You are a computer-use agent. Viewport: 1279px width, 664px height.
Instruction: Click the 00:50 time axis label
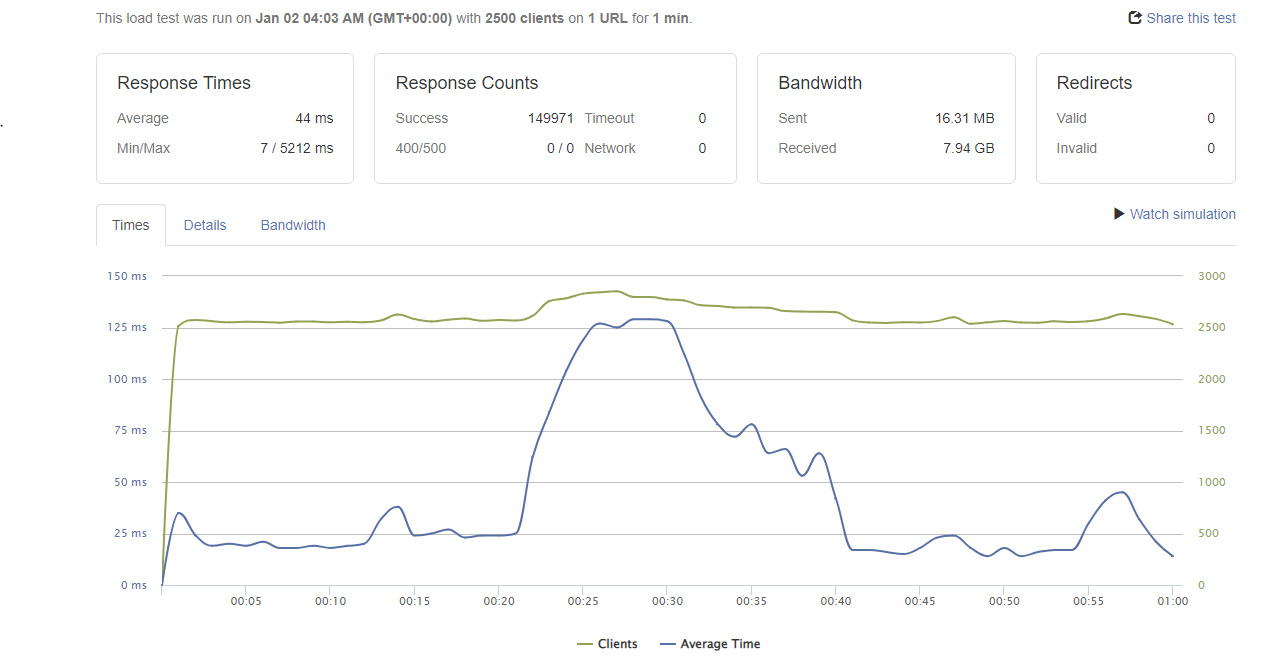pos(1004,601)
